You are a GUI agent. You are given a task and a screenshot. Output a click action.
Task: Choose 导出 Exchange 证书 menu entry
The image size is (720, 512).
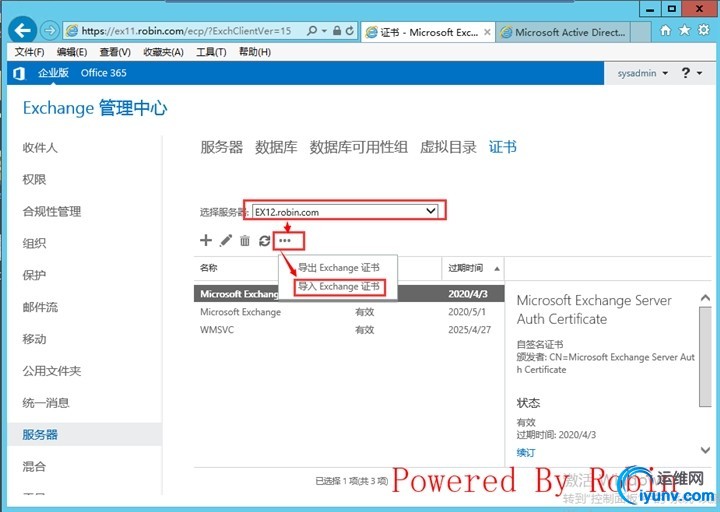338,268
